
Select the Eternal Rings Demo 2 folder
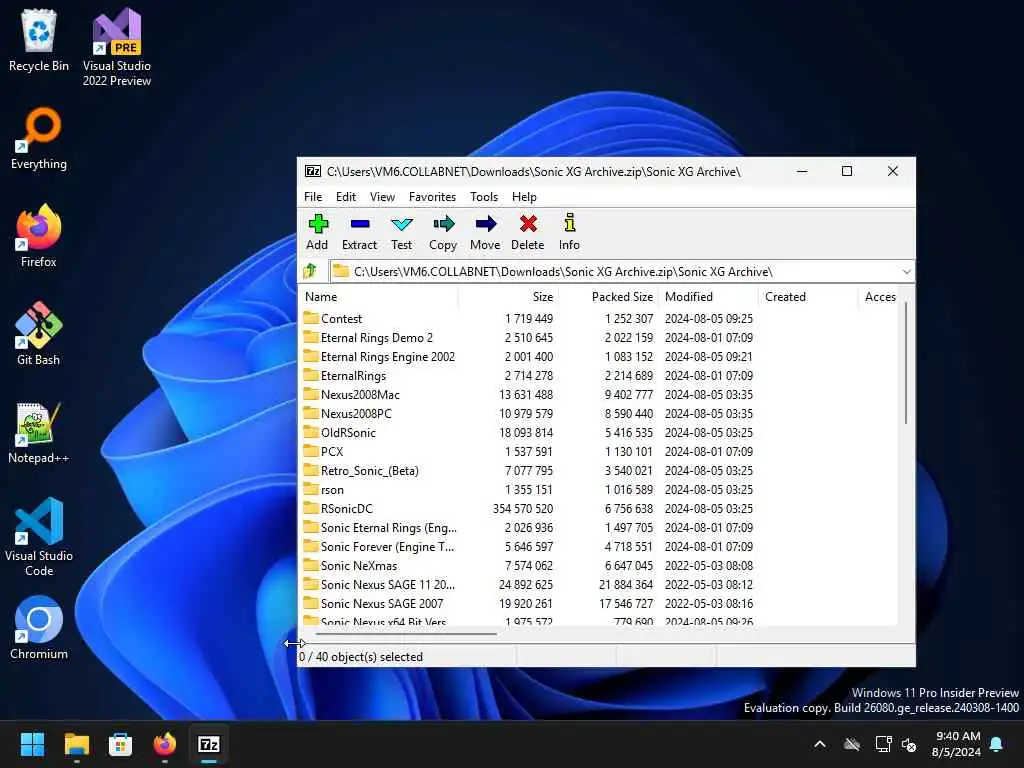point(368,338)
